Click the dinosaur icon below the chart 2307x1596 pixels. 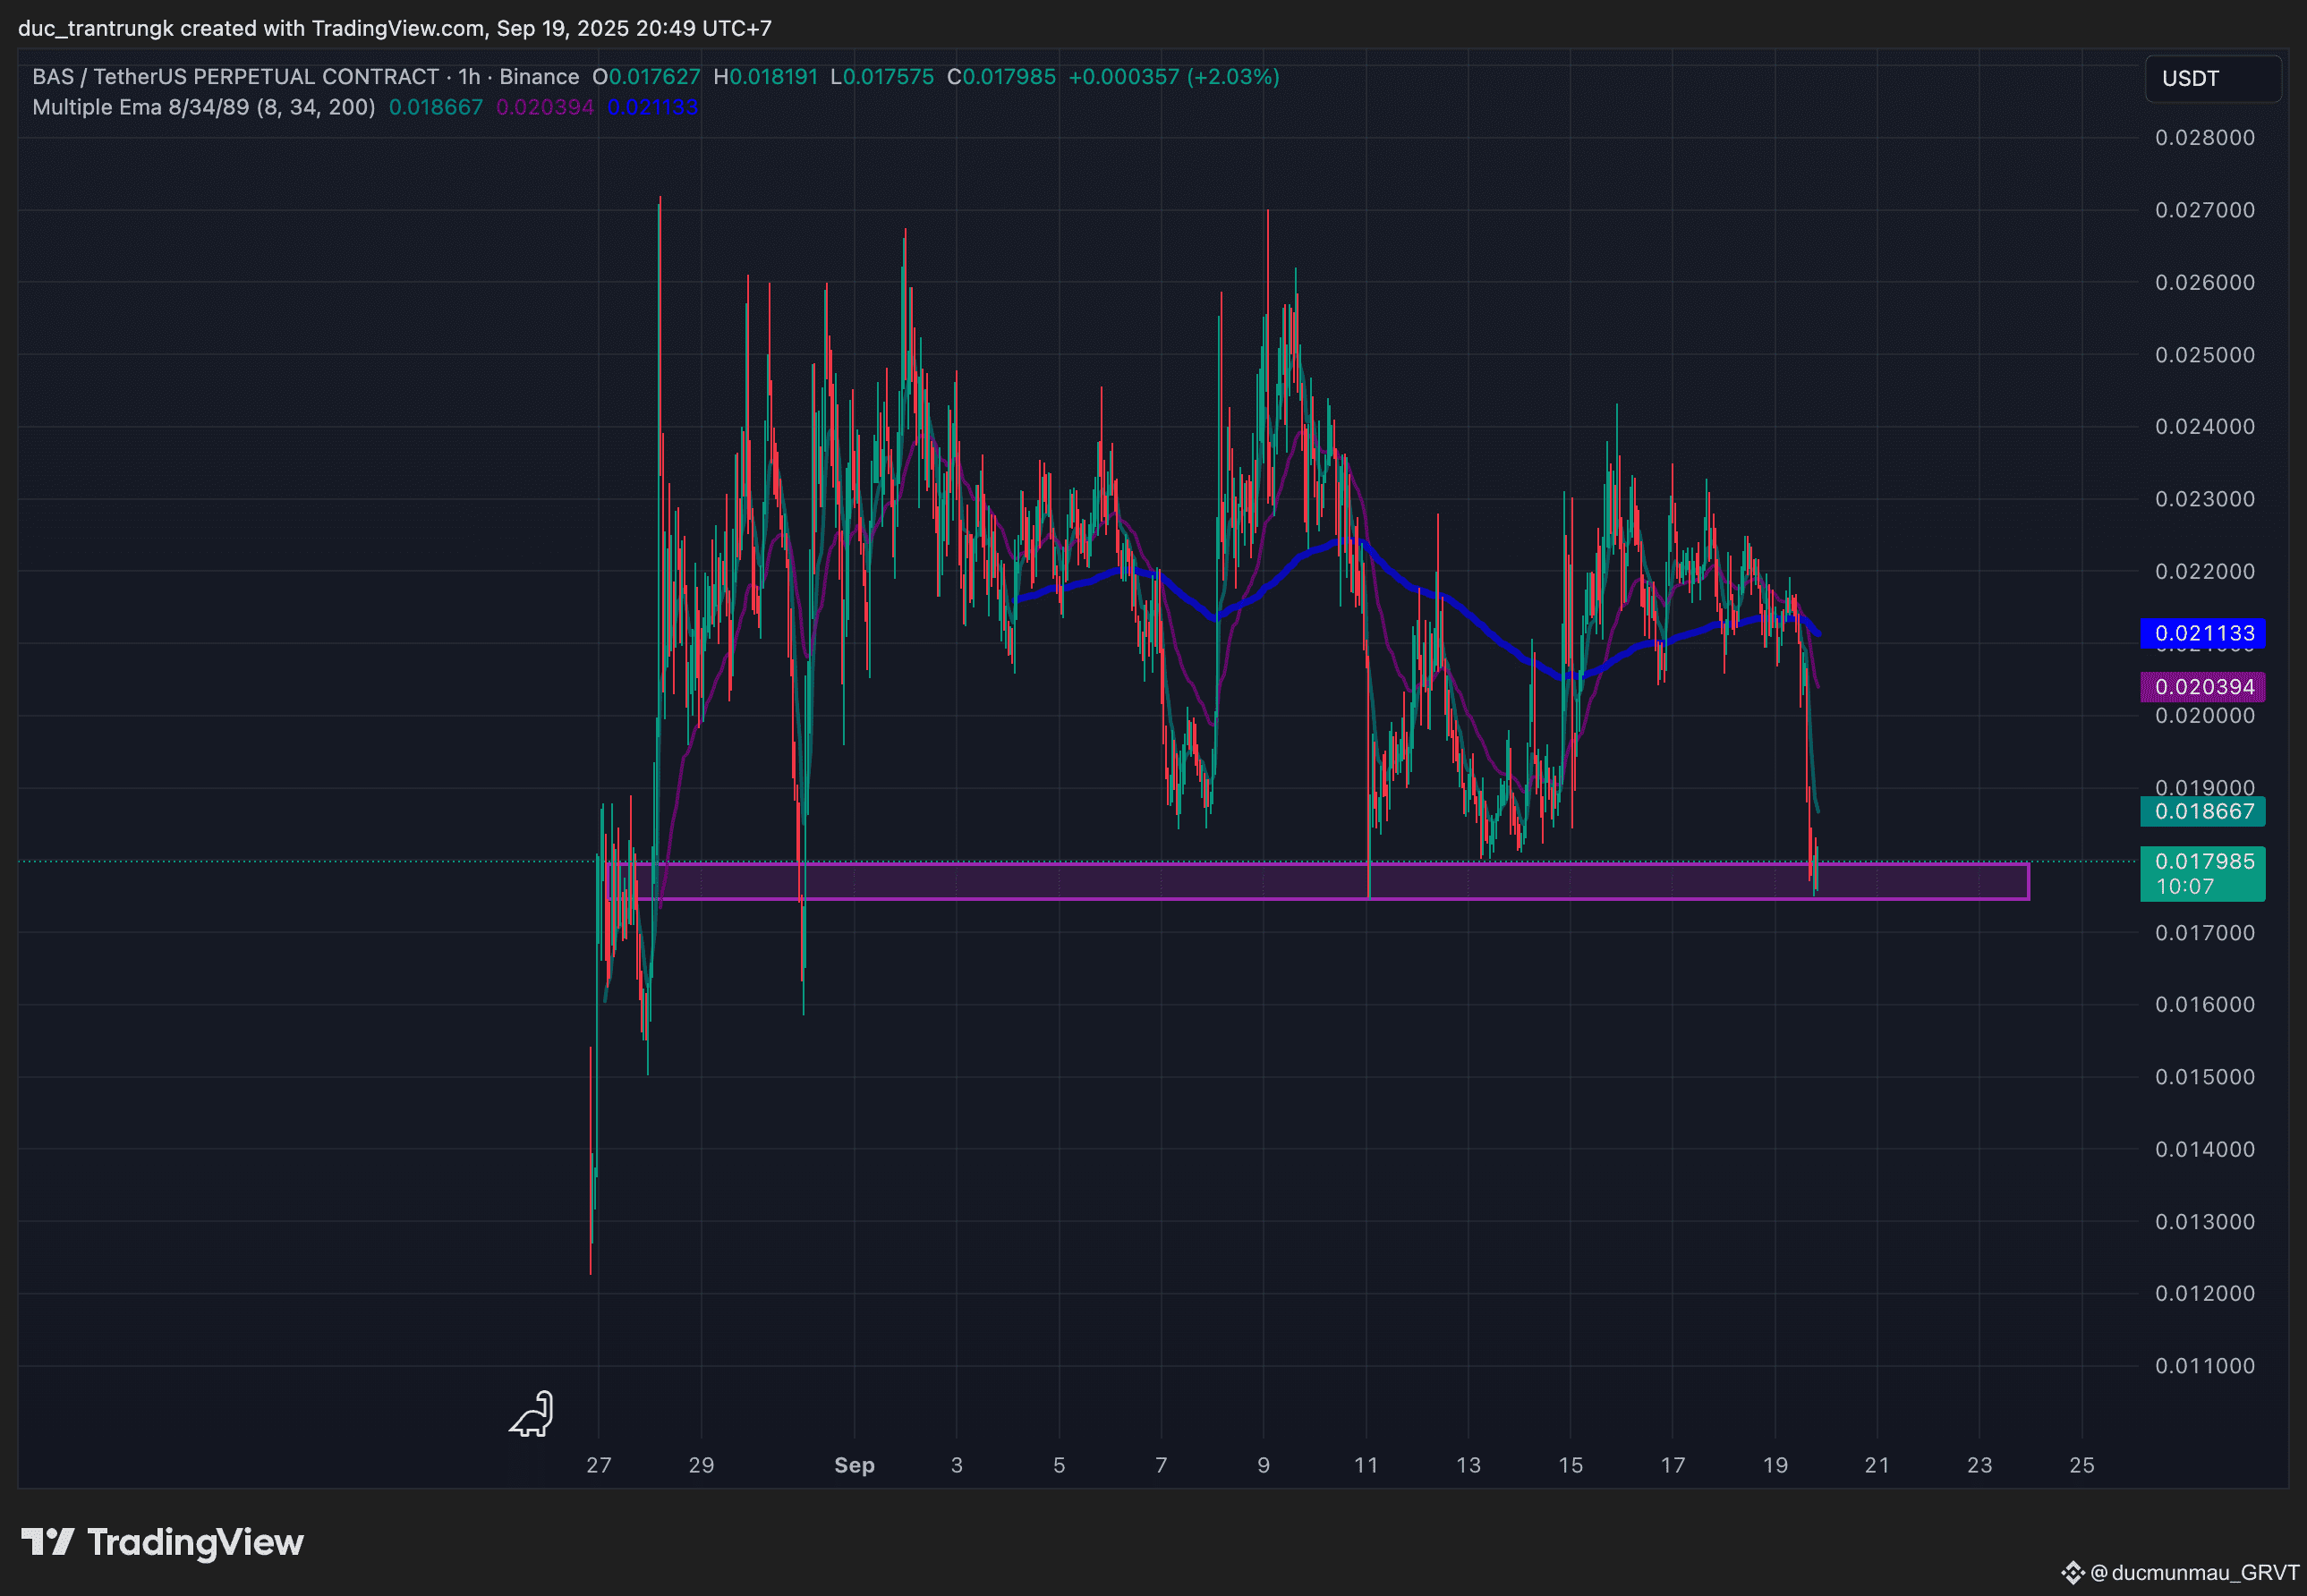click(531, 1413)
